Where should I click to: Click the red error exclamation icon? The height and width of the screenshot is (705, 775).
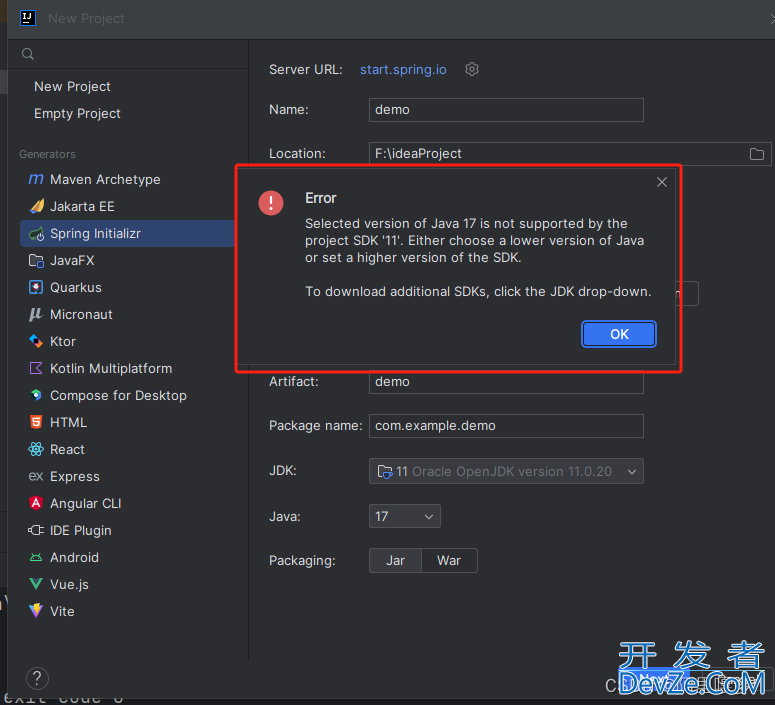(x=271, y=203)
